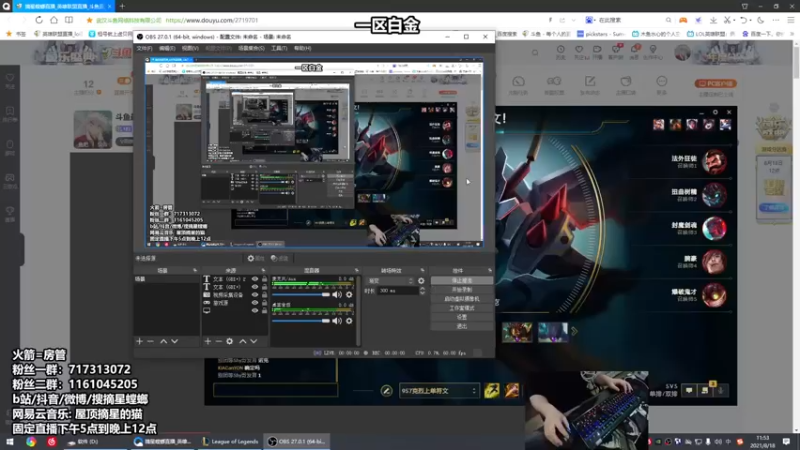This screenshot has height=450, width=800.
Task: Toggle the lock on second text (GDI+) source
Action: tap(264, 287)
